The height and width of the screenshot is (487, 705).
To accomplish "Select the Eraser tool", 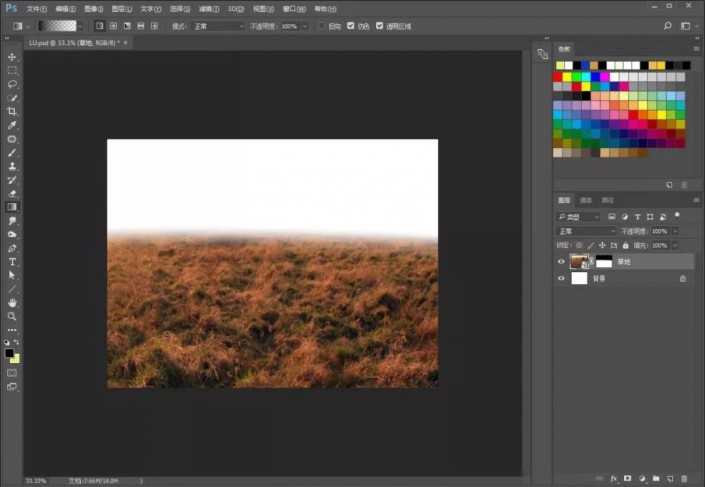I will (12, 193).
